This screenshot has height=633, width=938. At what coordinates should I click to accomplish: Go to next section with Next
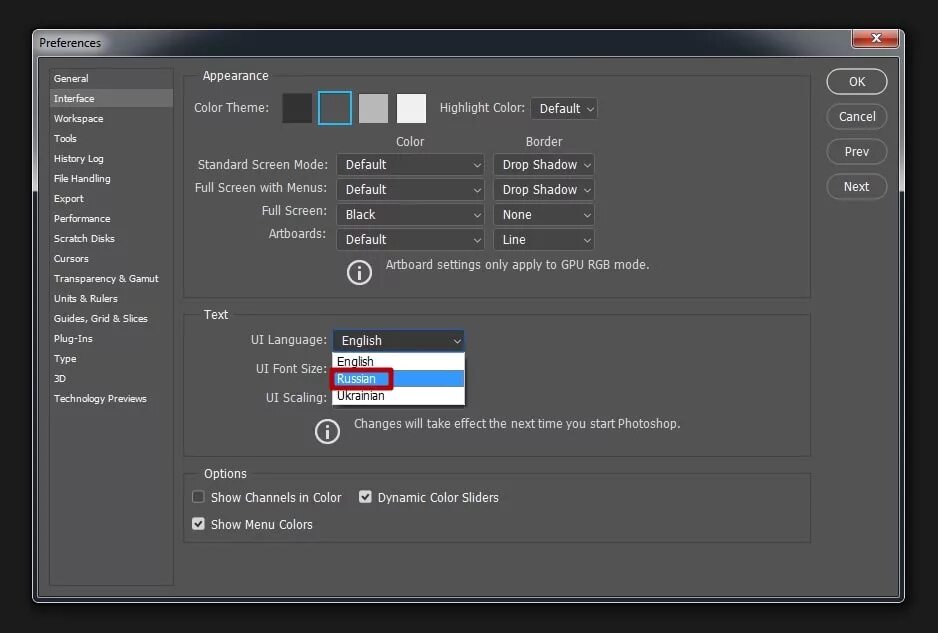[857, 187]
